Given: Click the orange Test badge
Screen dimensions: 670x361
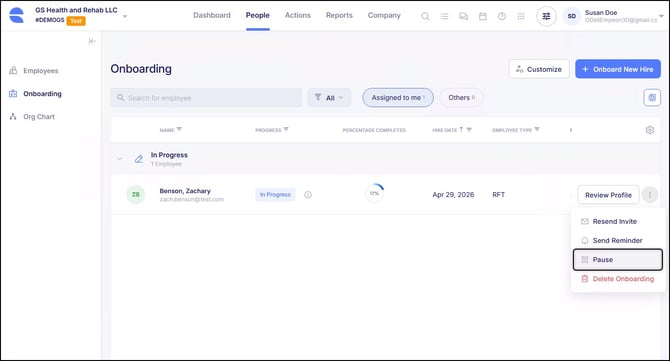Looking at the screenshot, I should point(76,21).
